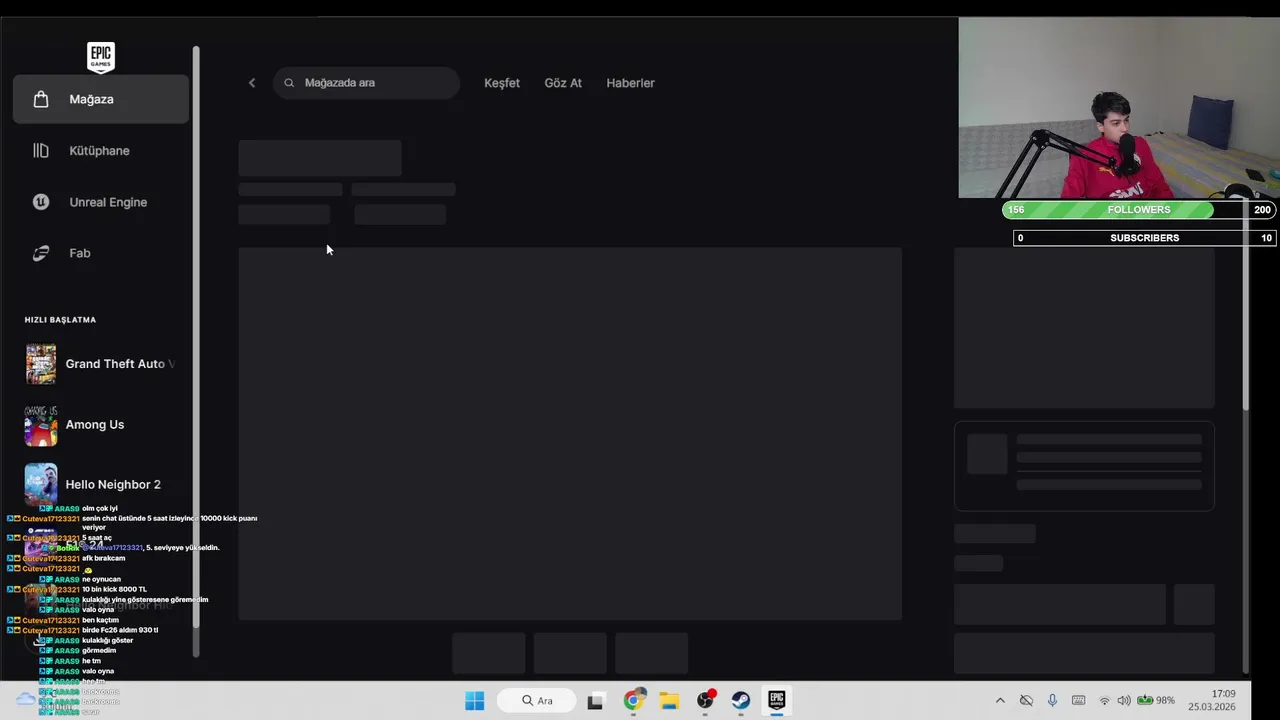This screenshot has height=720, width=1280.
Task: Click the volume speaker icon
Action: 1123,701
